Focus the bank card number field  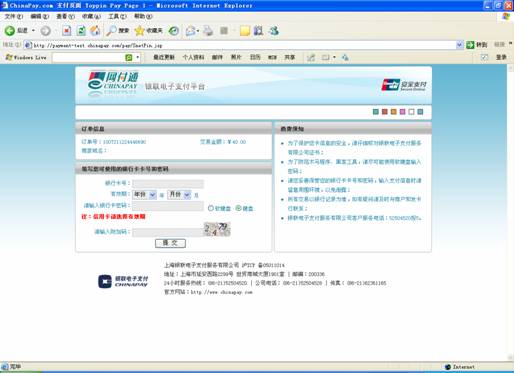tap(168, 183)
